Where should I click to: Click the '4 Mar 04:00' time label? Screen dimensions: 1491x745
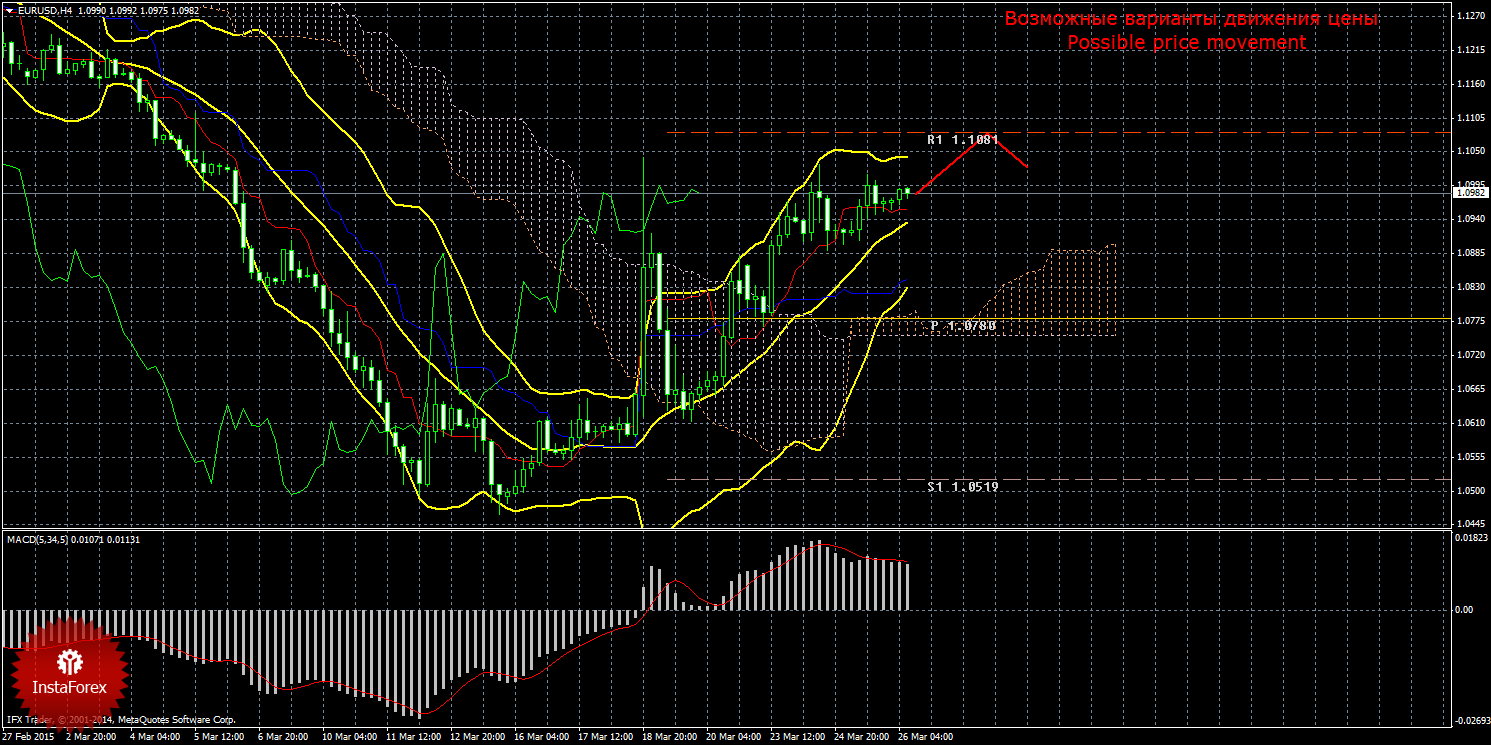click(154, 737)
